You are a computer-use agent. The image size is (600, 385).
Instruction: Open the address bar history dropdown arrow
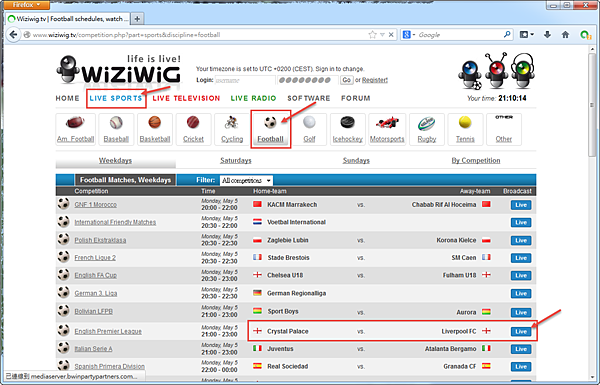(382, 35)
